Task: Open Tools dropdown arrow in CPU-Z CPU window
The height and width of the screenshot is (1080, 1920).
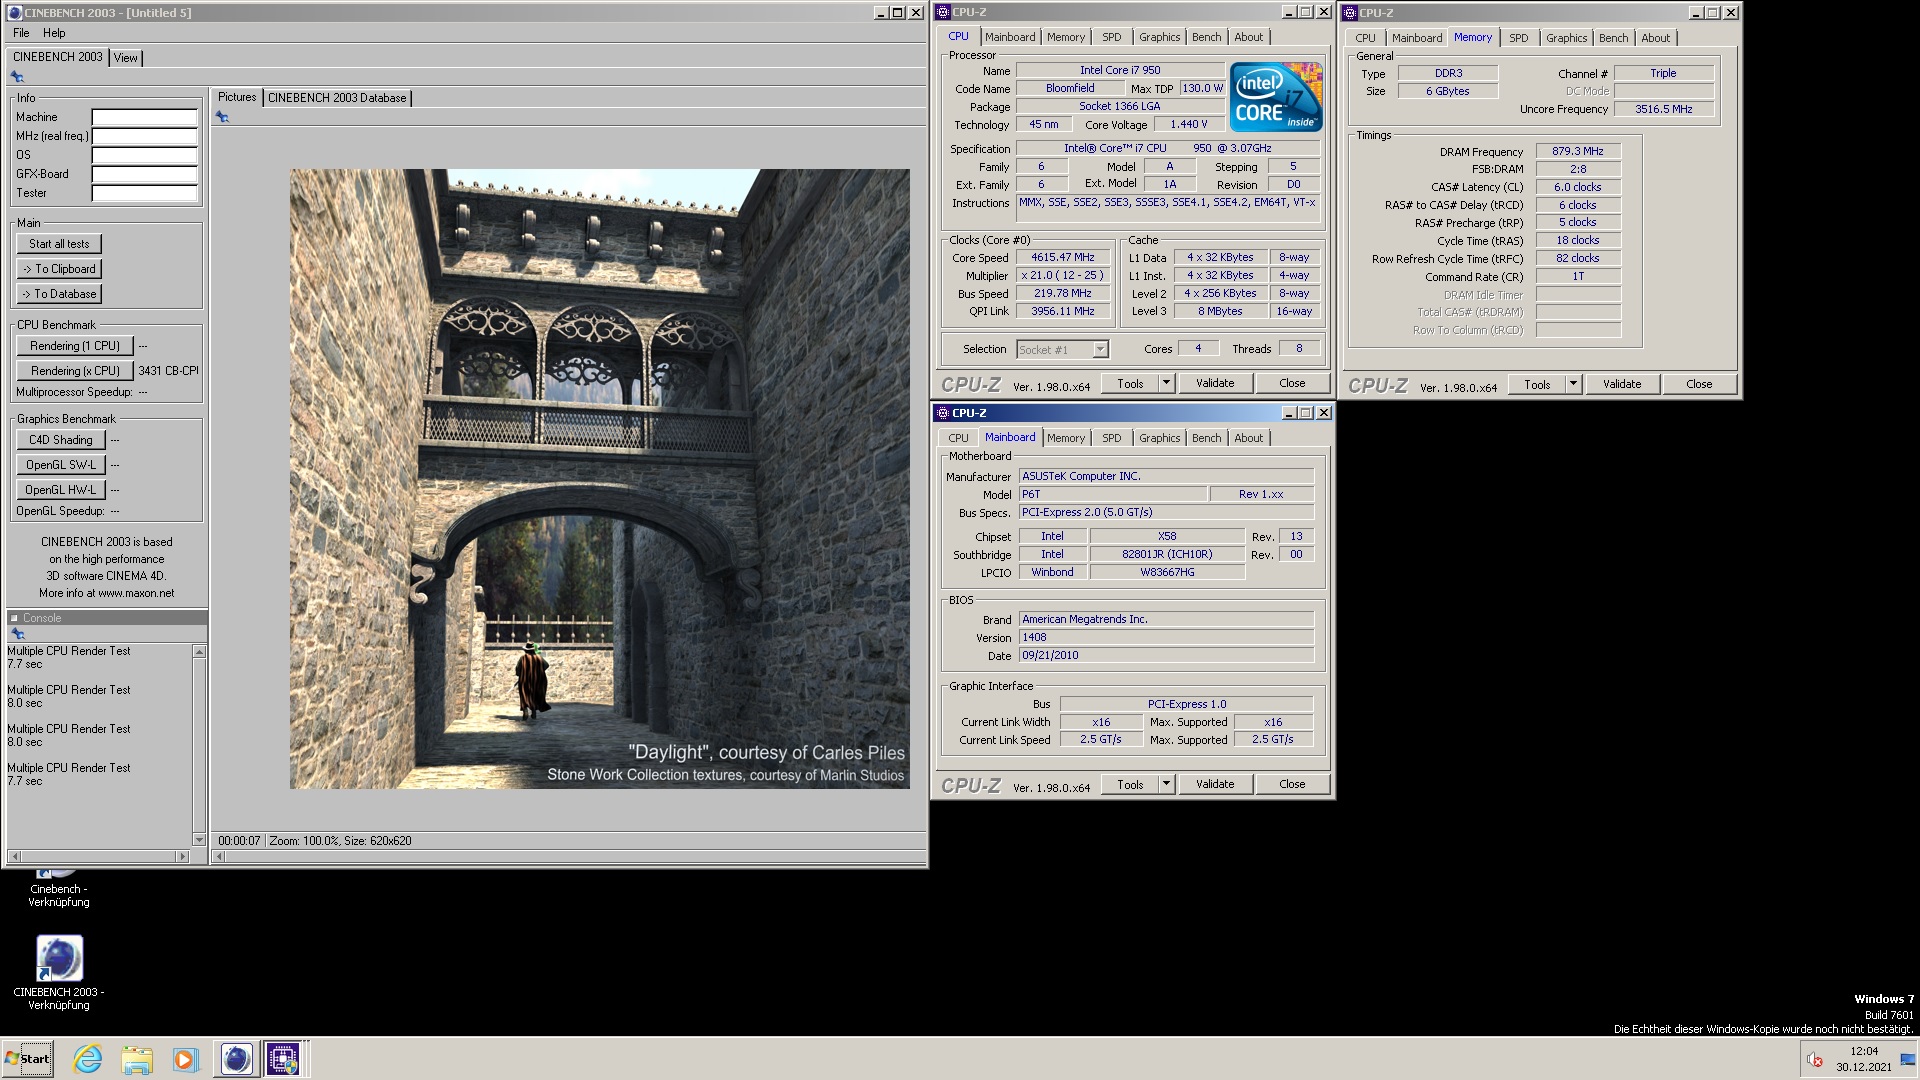Action: 1166,383
